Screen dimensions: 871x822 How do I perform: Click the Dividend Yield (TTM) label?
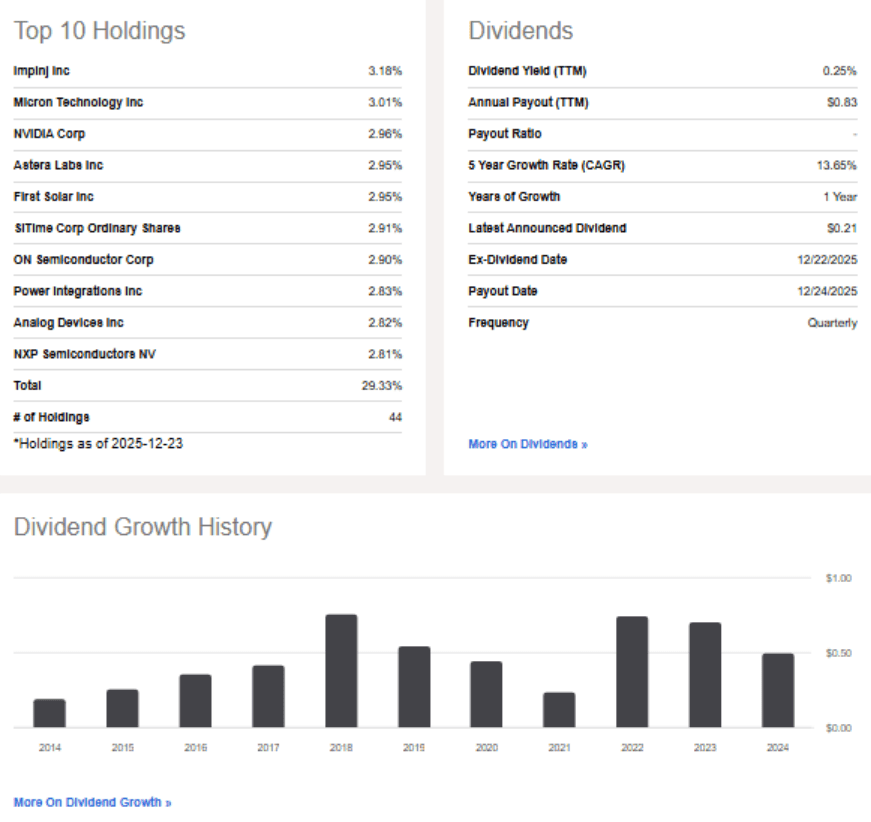[527, 71]
